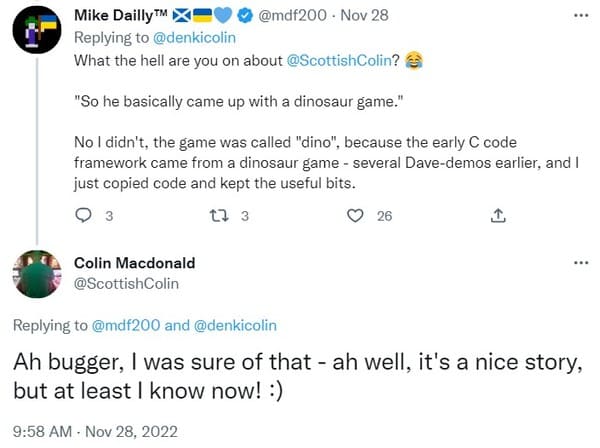Like the tweet with the heart icon

(355, 215)
